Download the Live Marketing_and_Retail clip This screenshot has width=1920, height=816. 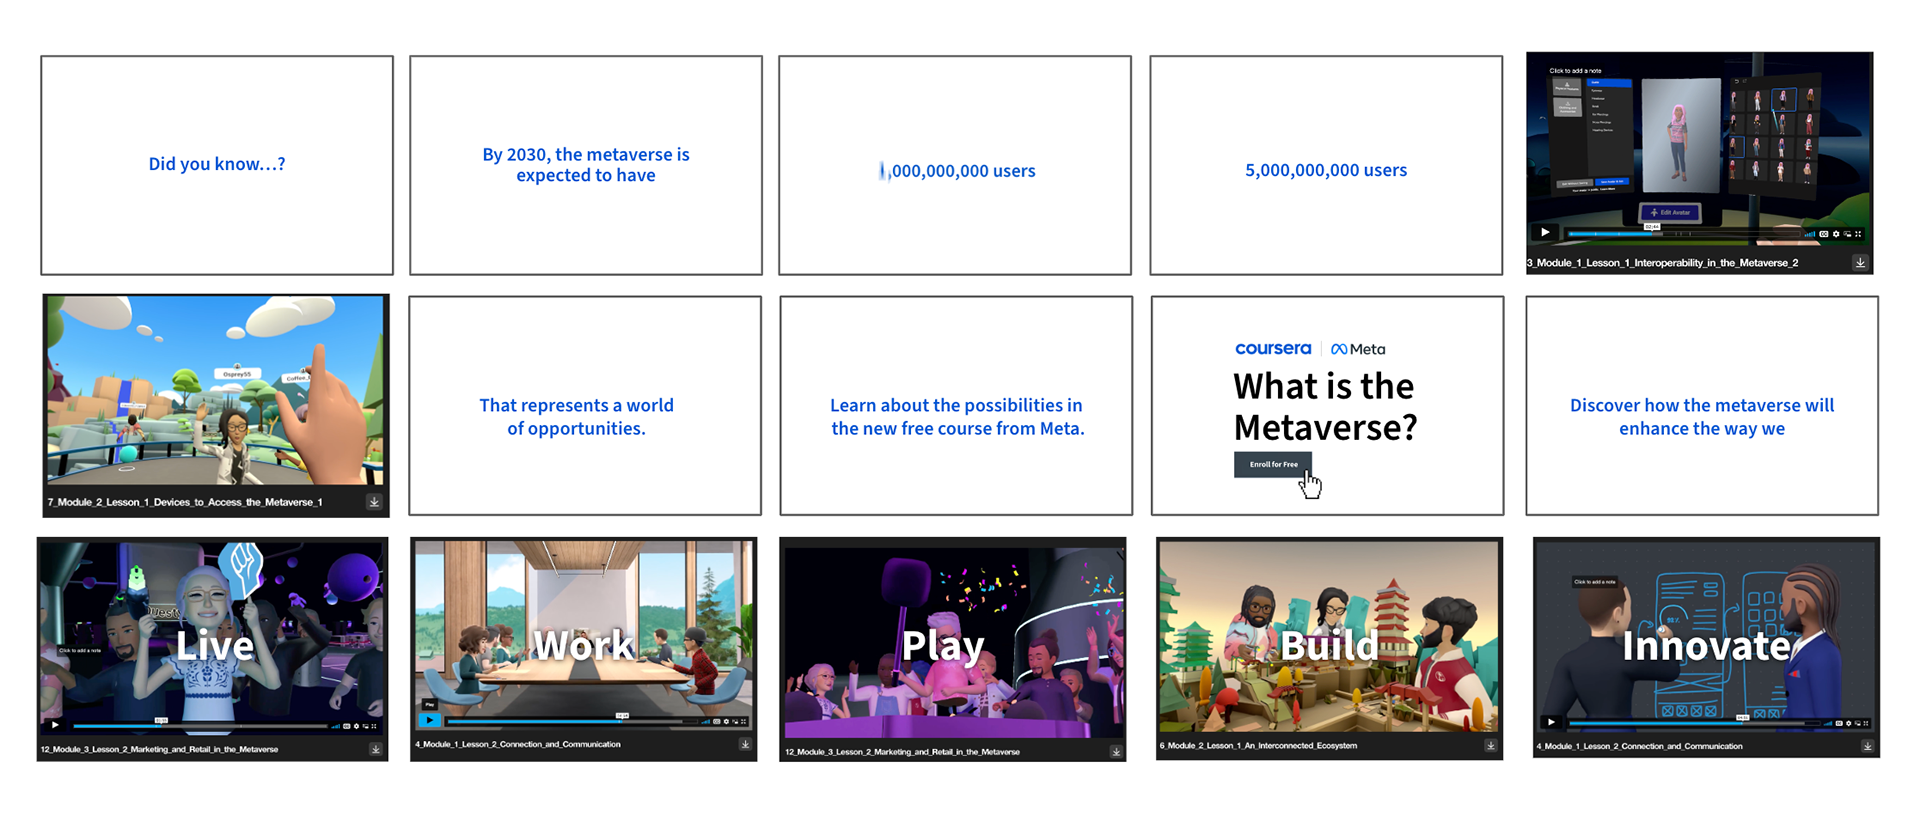376,749
